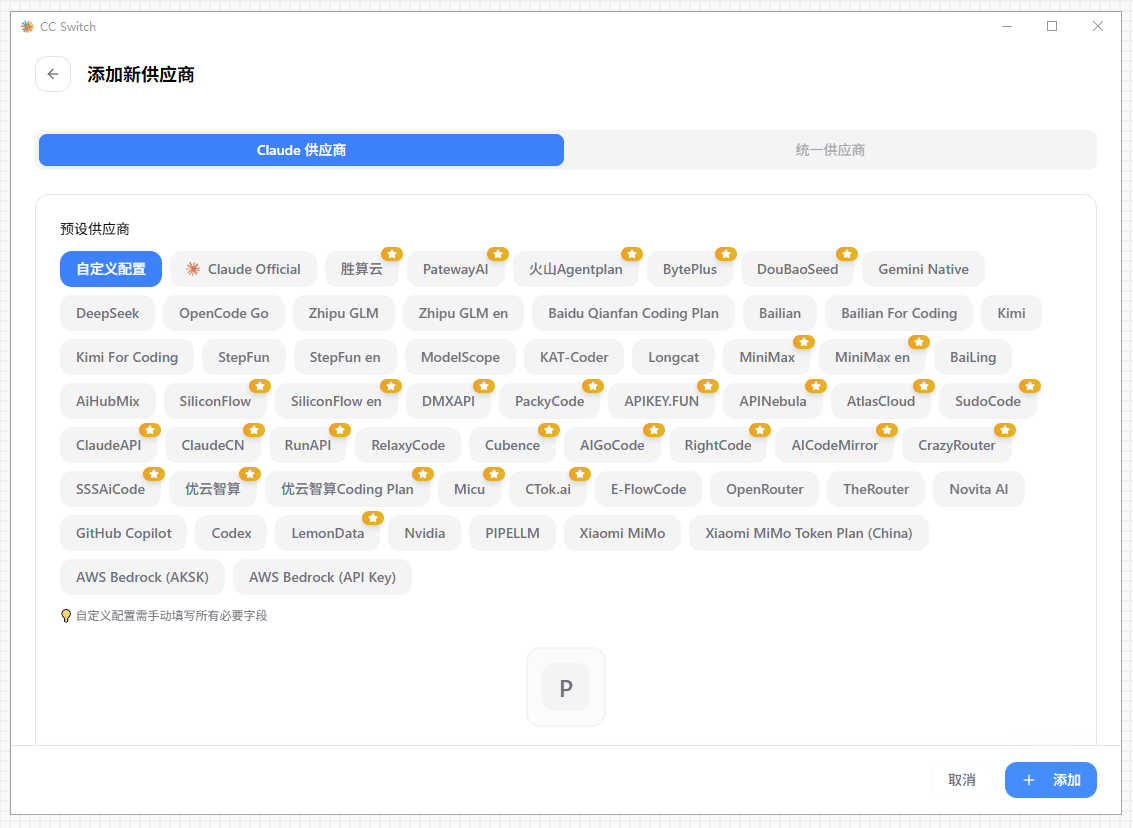
Task: Select Bailian For Coding
Action: [x=899, y=313]
